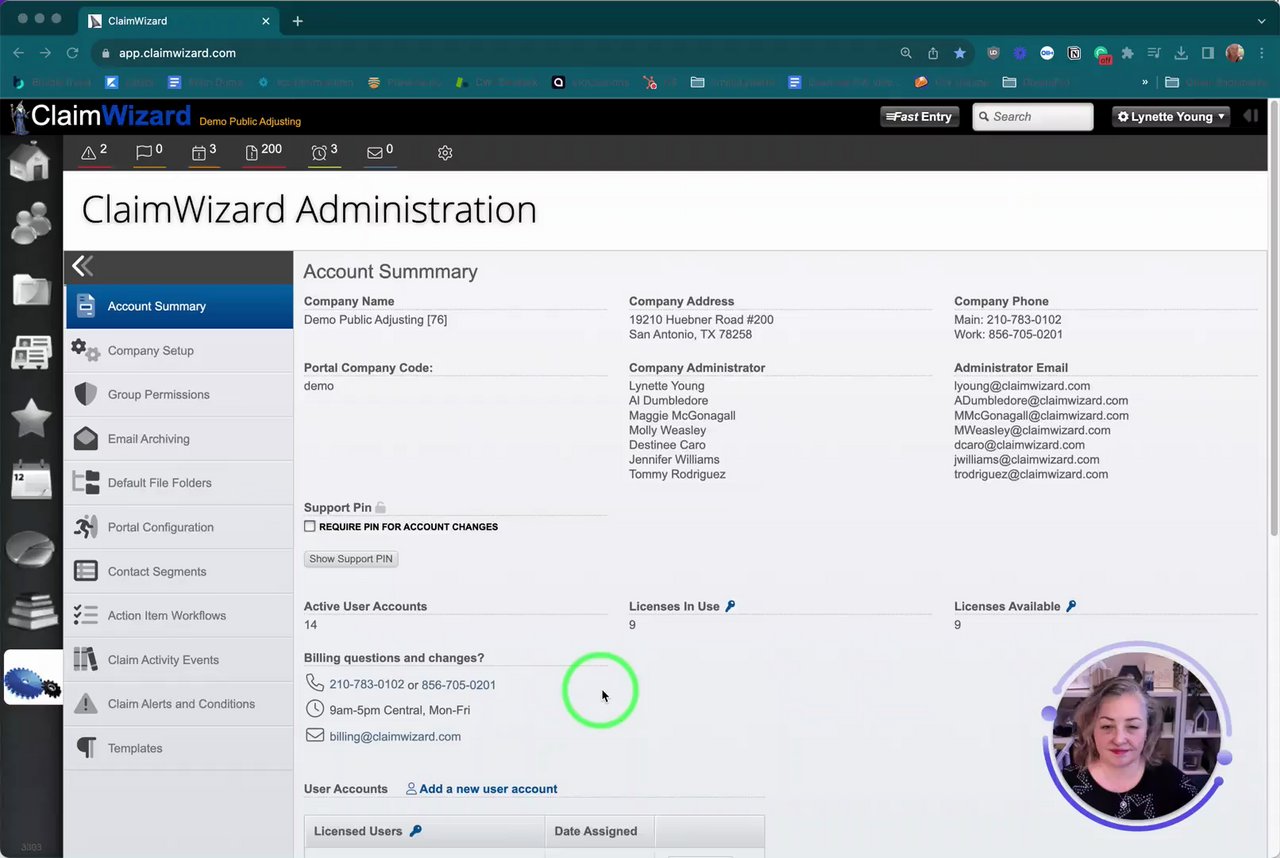Click the browser profile avatar
Viewport: 1280px width, 858px height.
tap(1235, 53)
